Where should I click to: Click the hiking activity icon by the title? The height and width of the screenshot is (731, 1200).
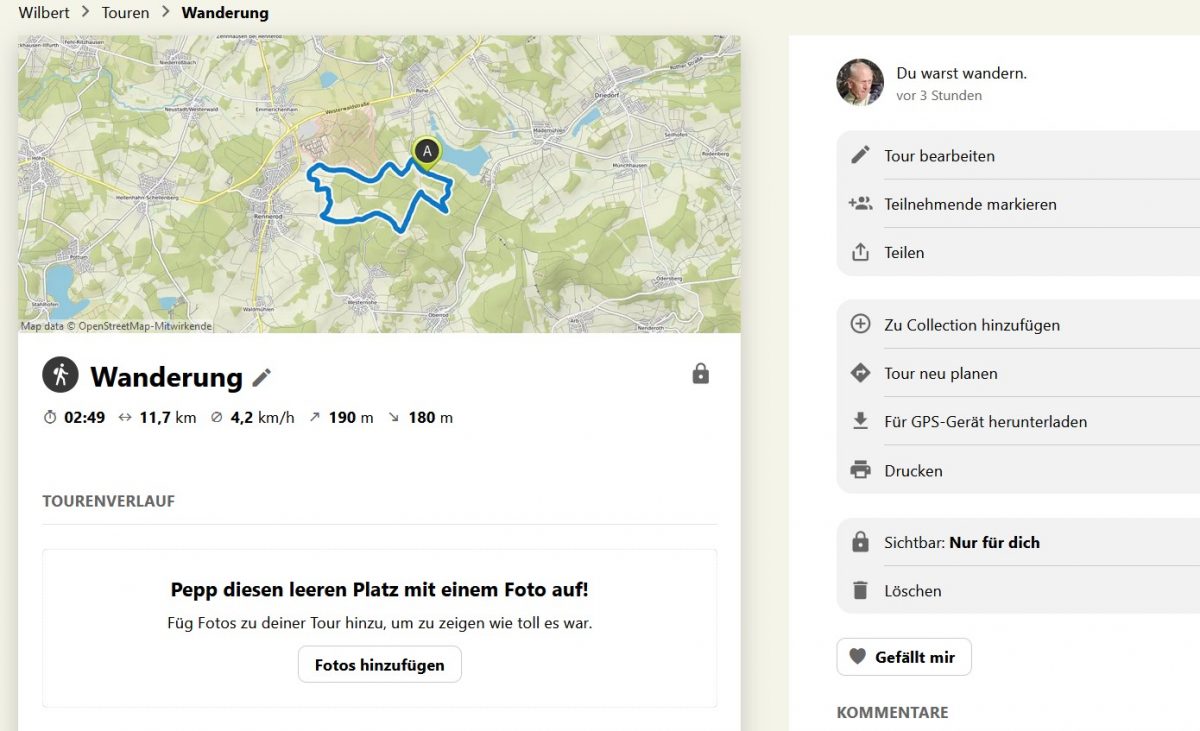point(60,375)
